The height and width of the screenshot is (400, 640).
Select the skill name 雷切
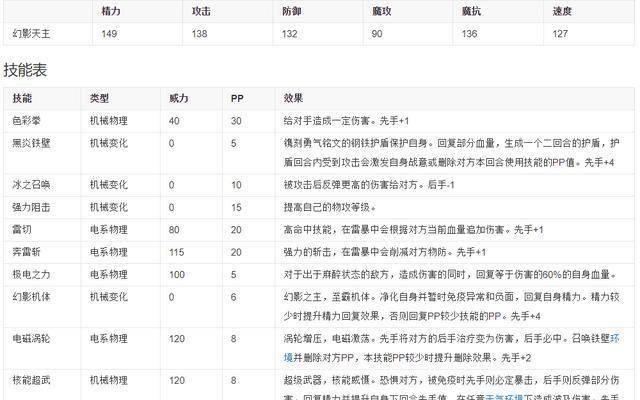click(22, 229)
